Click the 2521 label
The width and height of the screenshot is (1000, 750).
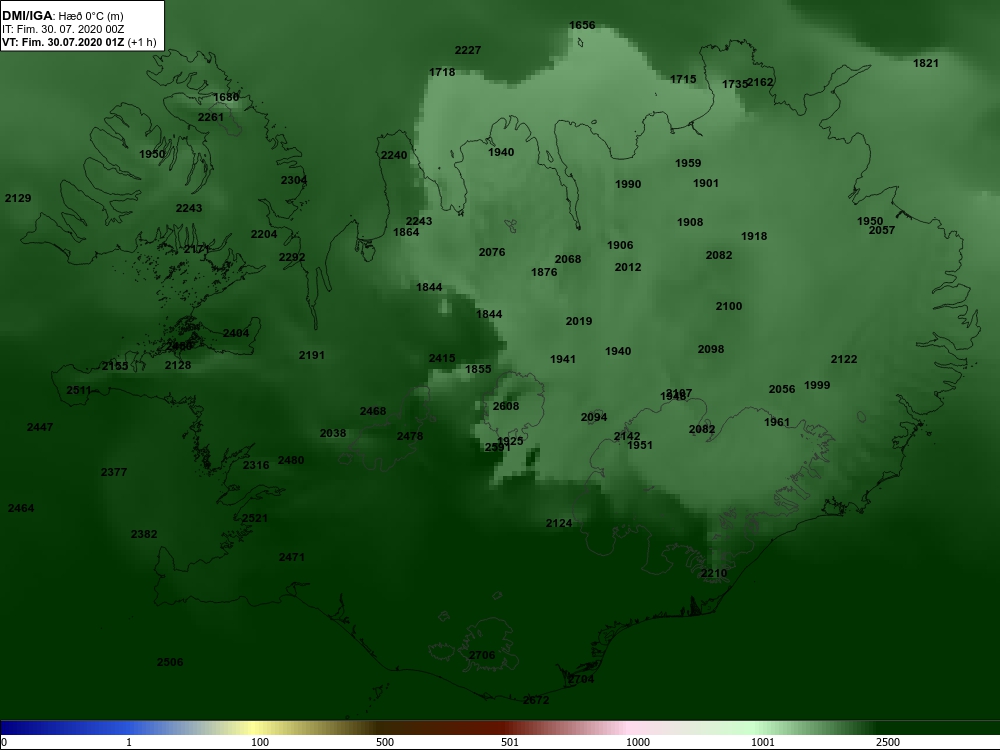(x=254, y=518)
